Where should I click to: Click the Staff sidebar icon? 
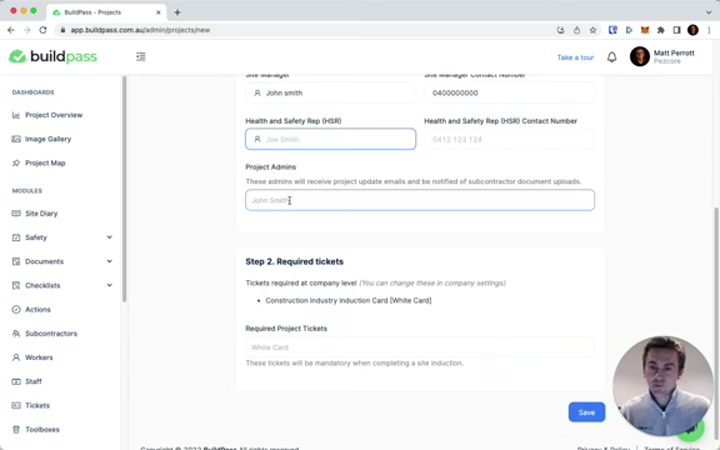coord(16,382)
